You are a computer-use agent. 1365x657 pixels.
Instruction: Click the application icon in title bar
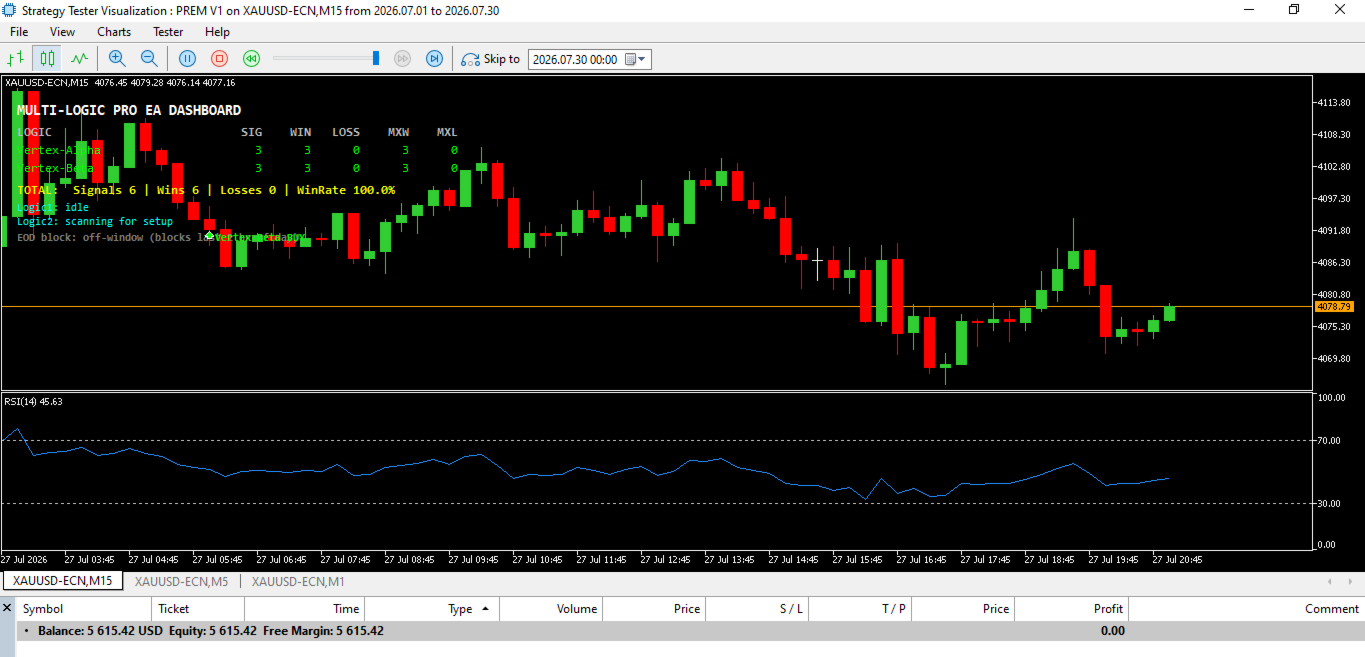(10, 10)
